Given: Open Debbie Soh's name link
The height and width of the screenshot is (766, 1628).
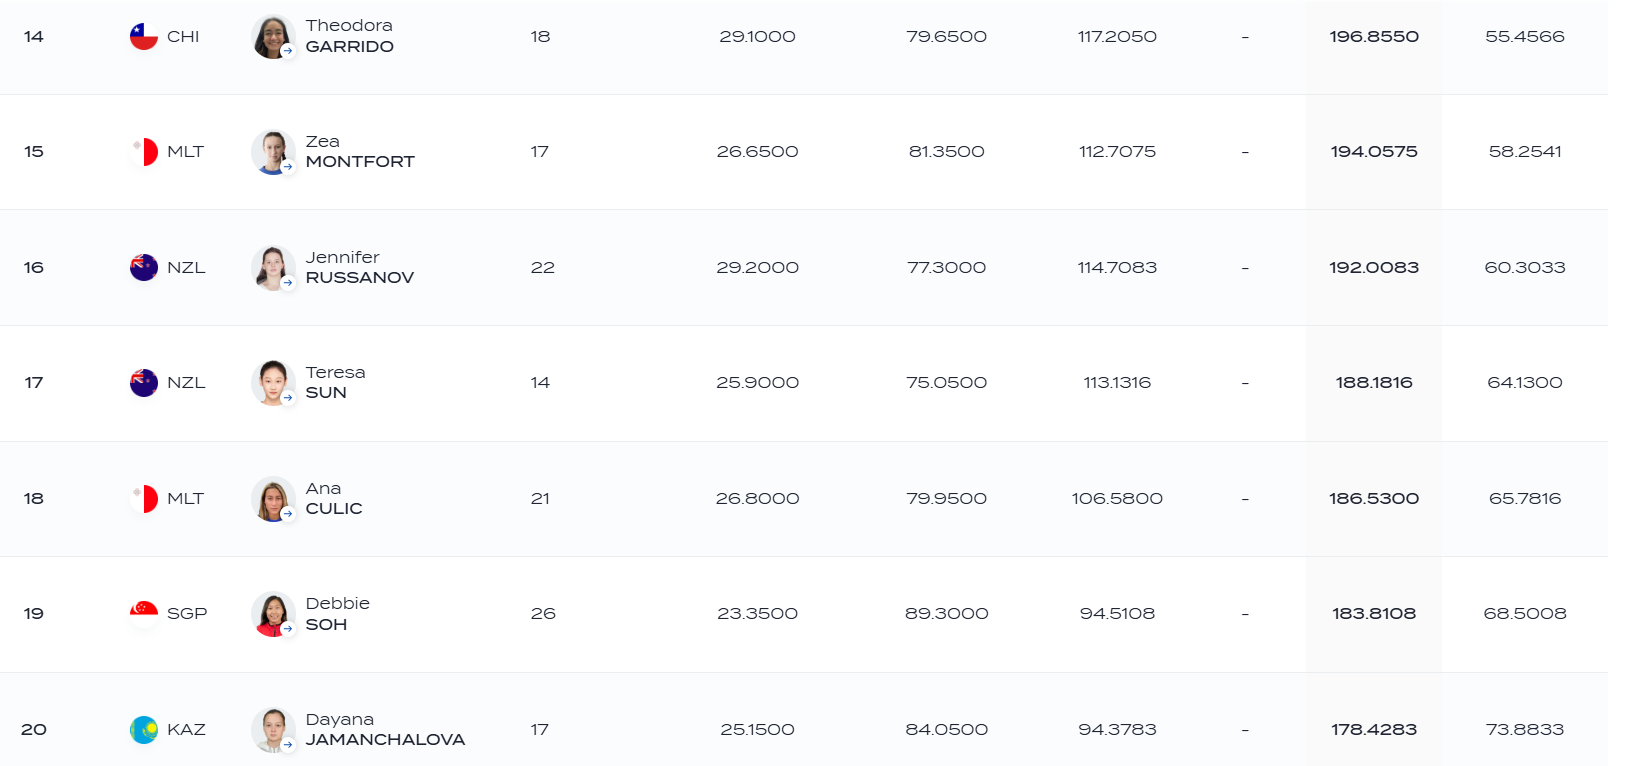Looking at the screenshot, I should 338,614.
